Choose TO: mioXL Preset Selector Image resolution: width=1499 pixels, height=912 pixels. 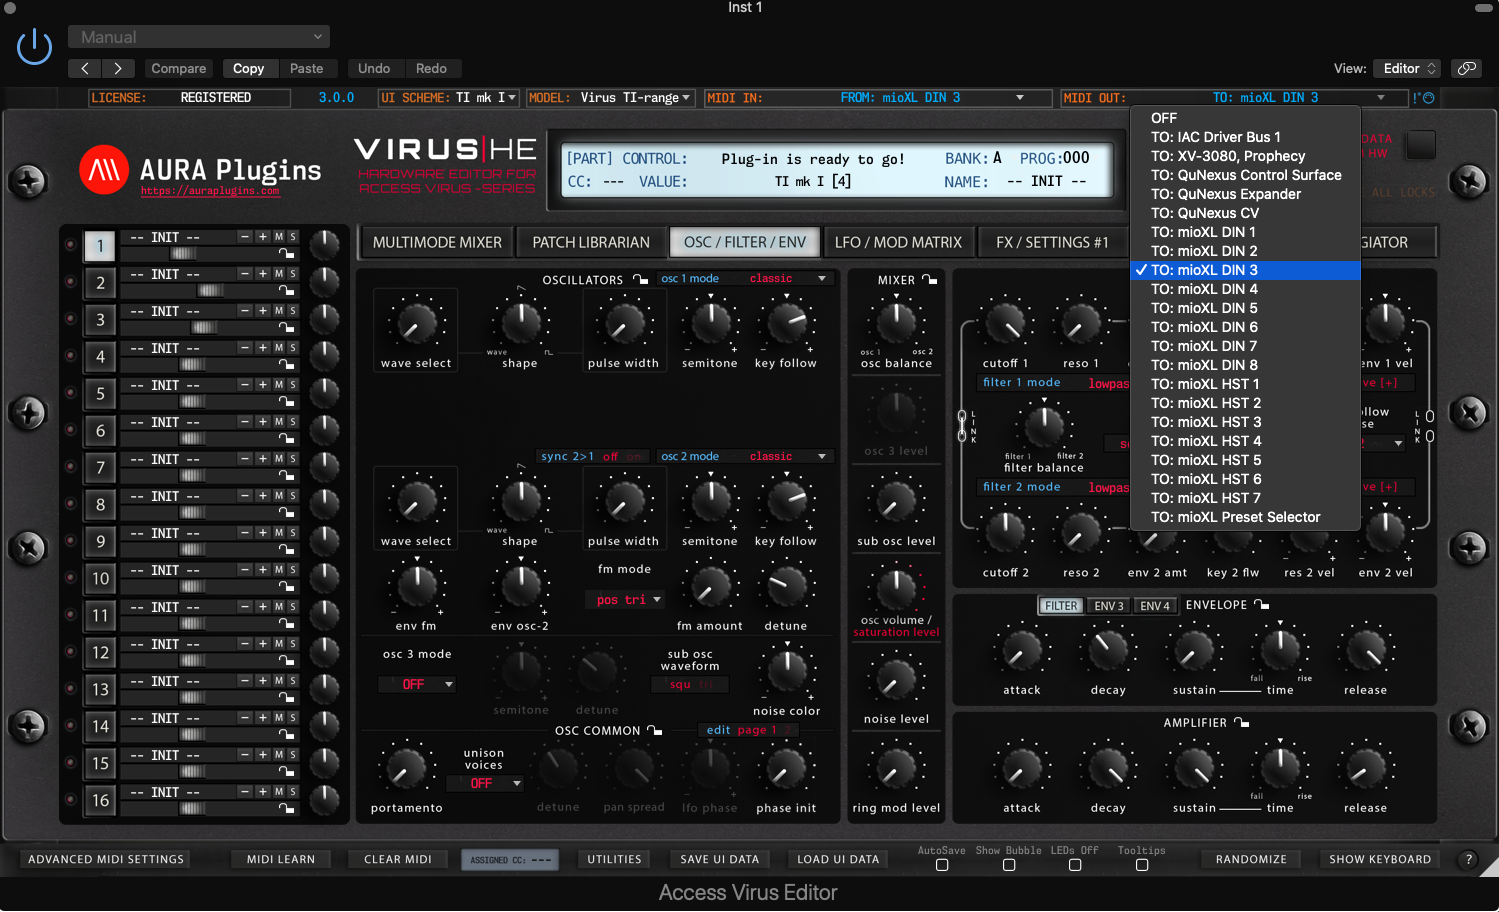click(1245, 517)
